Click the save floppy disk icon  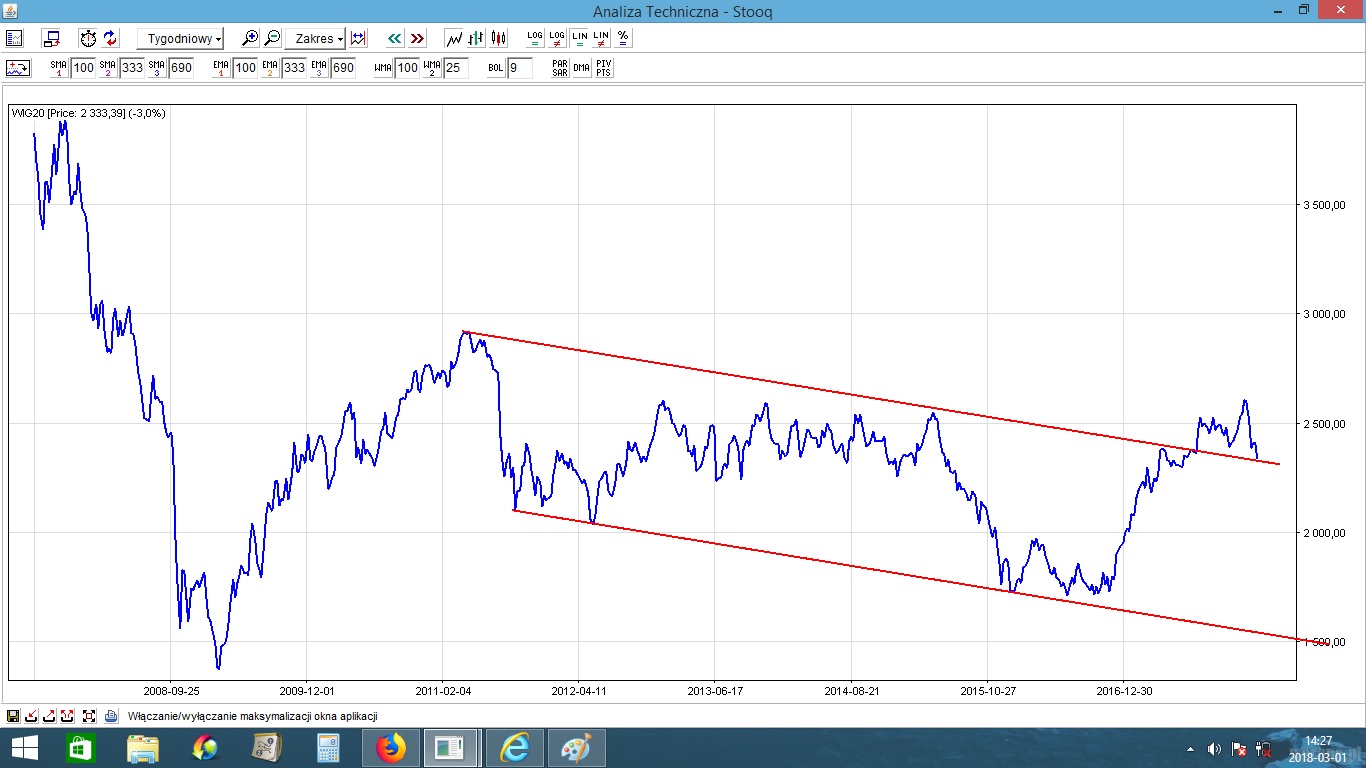coord(13,716)
